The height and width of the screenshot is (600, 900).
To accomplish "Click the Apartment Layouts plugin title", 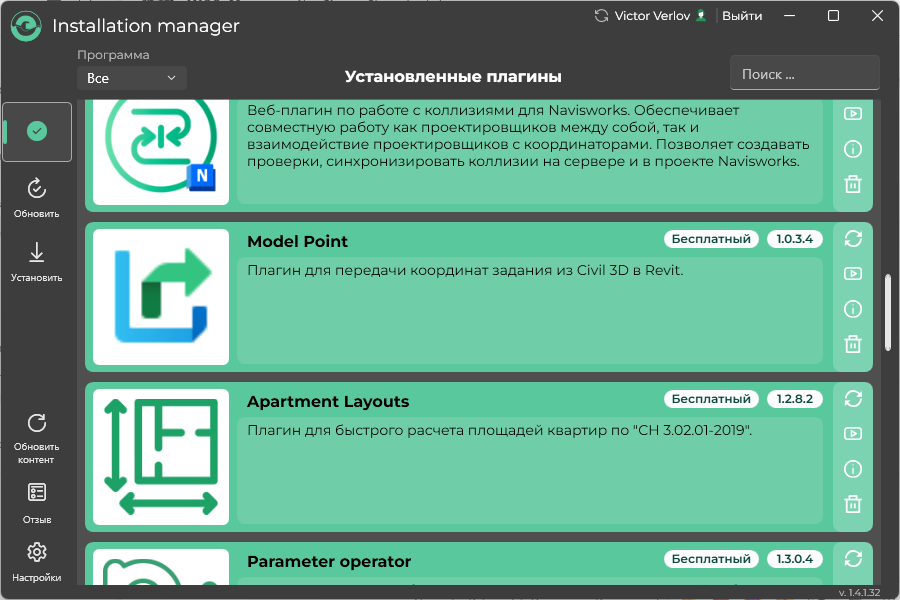I will point(328,401).
